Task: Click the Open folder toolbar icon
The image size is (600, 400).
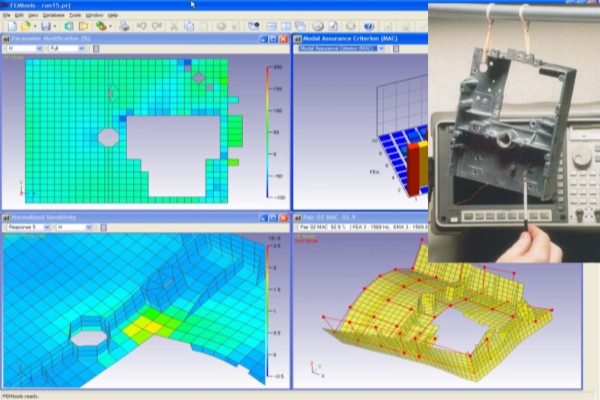Action: point(26,26)
